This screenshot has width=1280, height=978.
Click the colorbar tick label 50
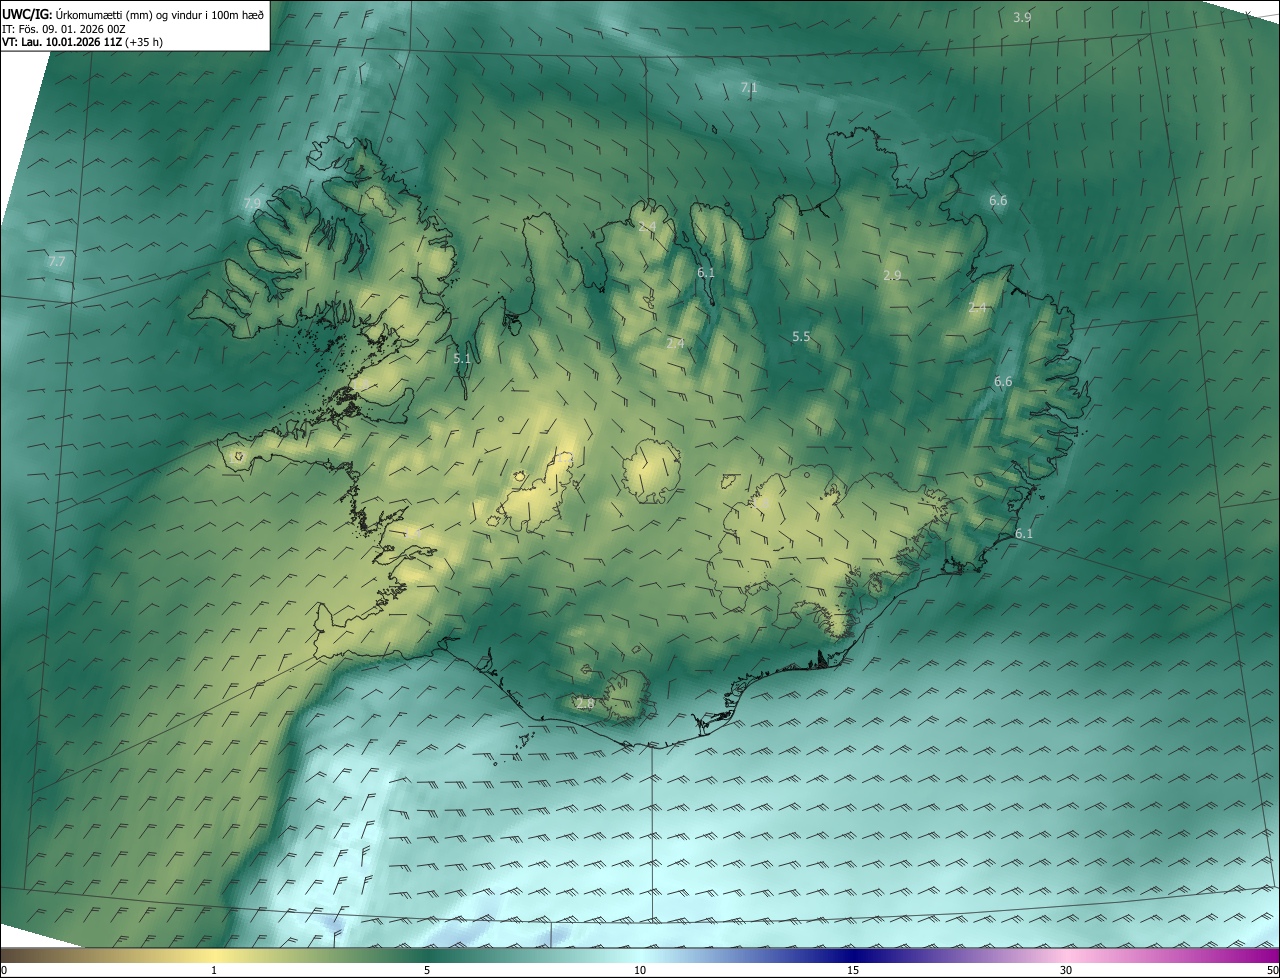pos(1272,970)
